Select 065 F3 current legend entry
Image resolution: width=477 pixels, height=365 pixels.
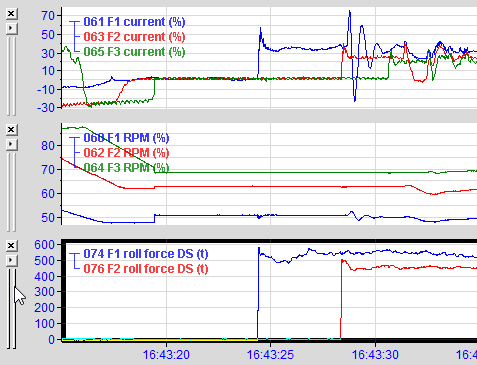coord(134,52)
